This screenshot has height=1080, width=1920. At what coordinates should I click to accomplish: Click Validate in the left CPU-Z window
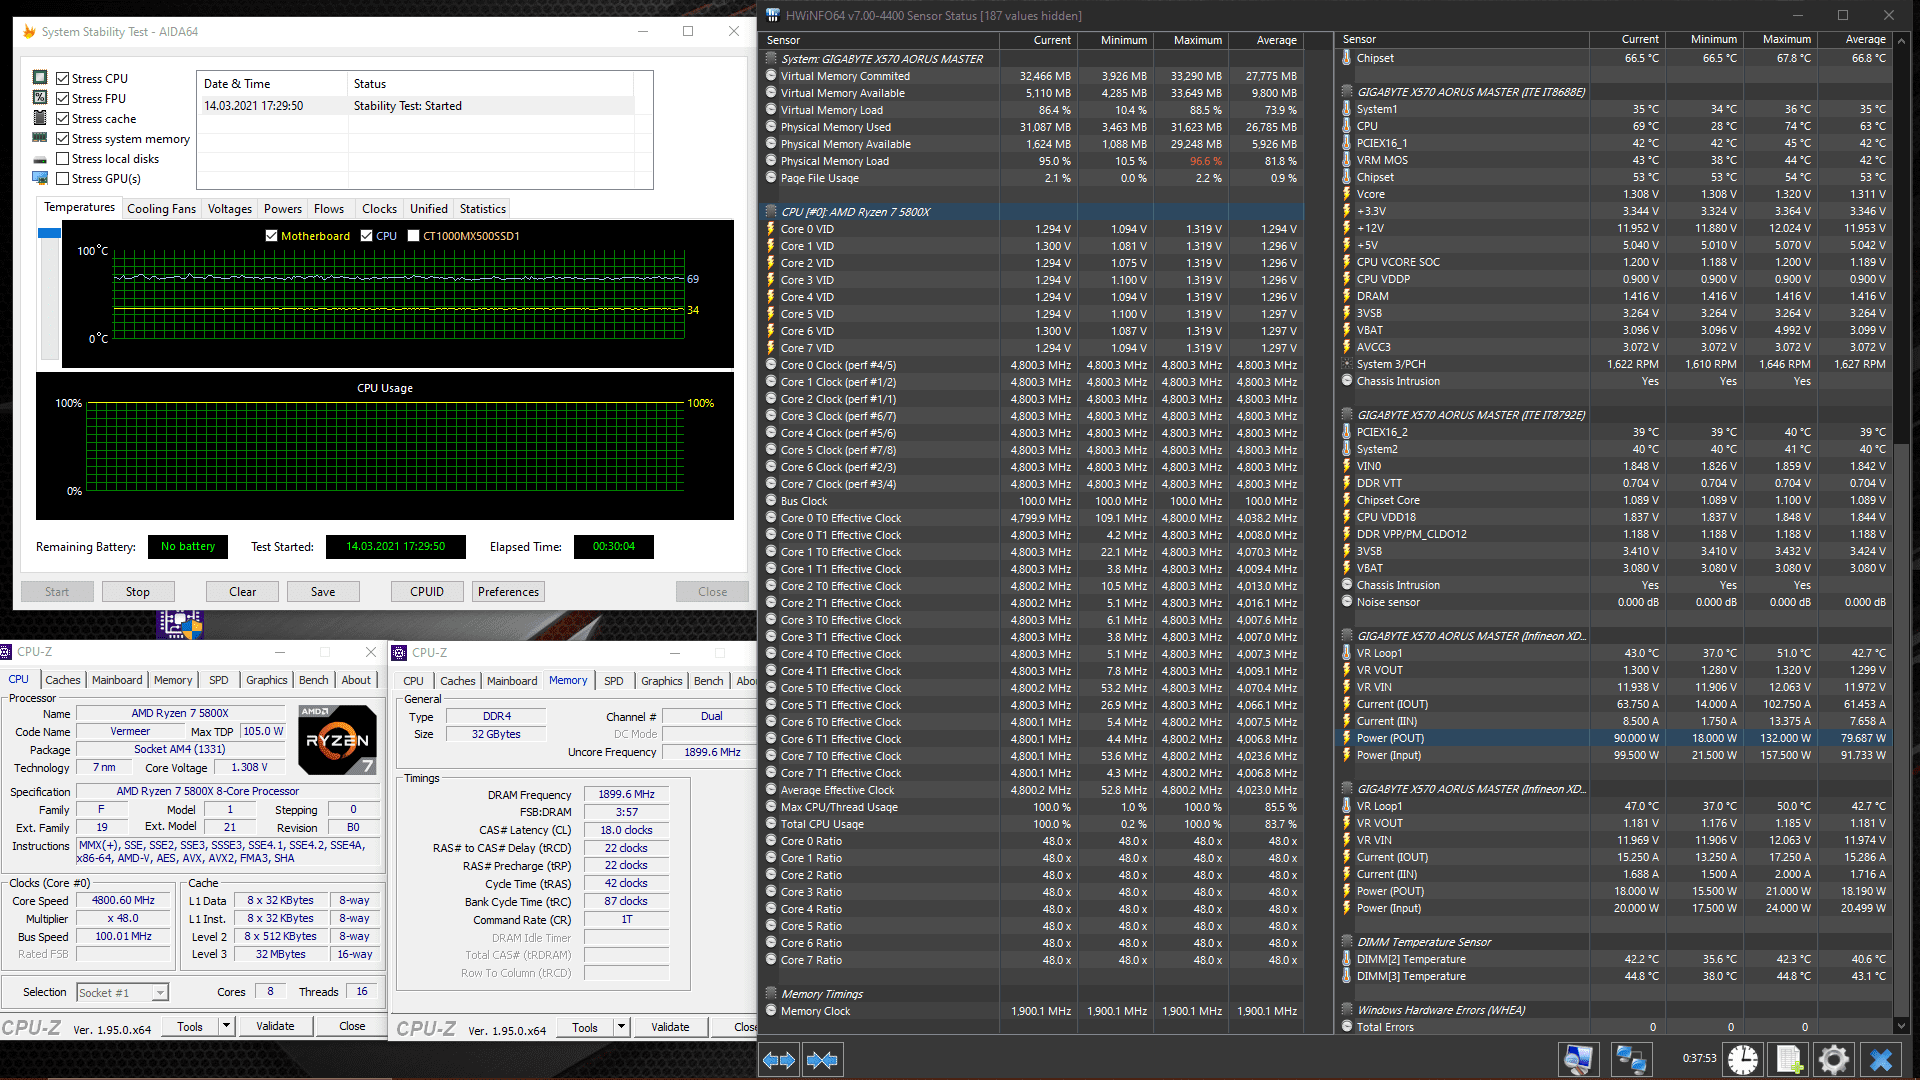tap(275, 1026)
